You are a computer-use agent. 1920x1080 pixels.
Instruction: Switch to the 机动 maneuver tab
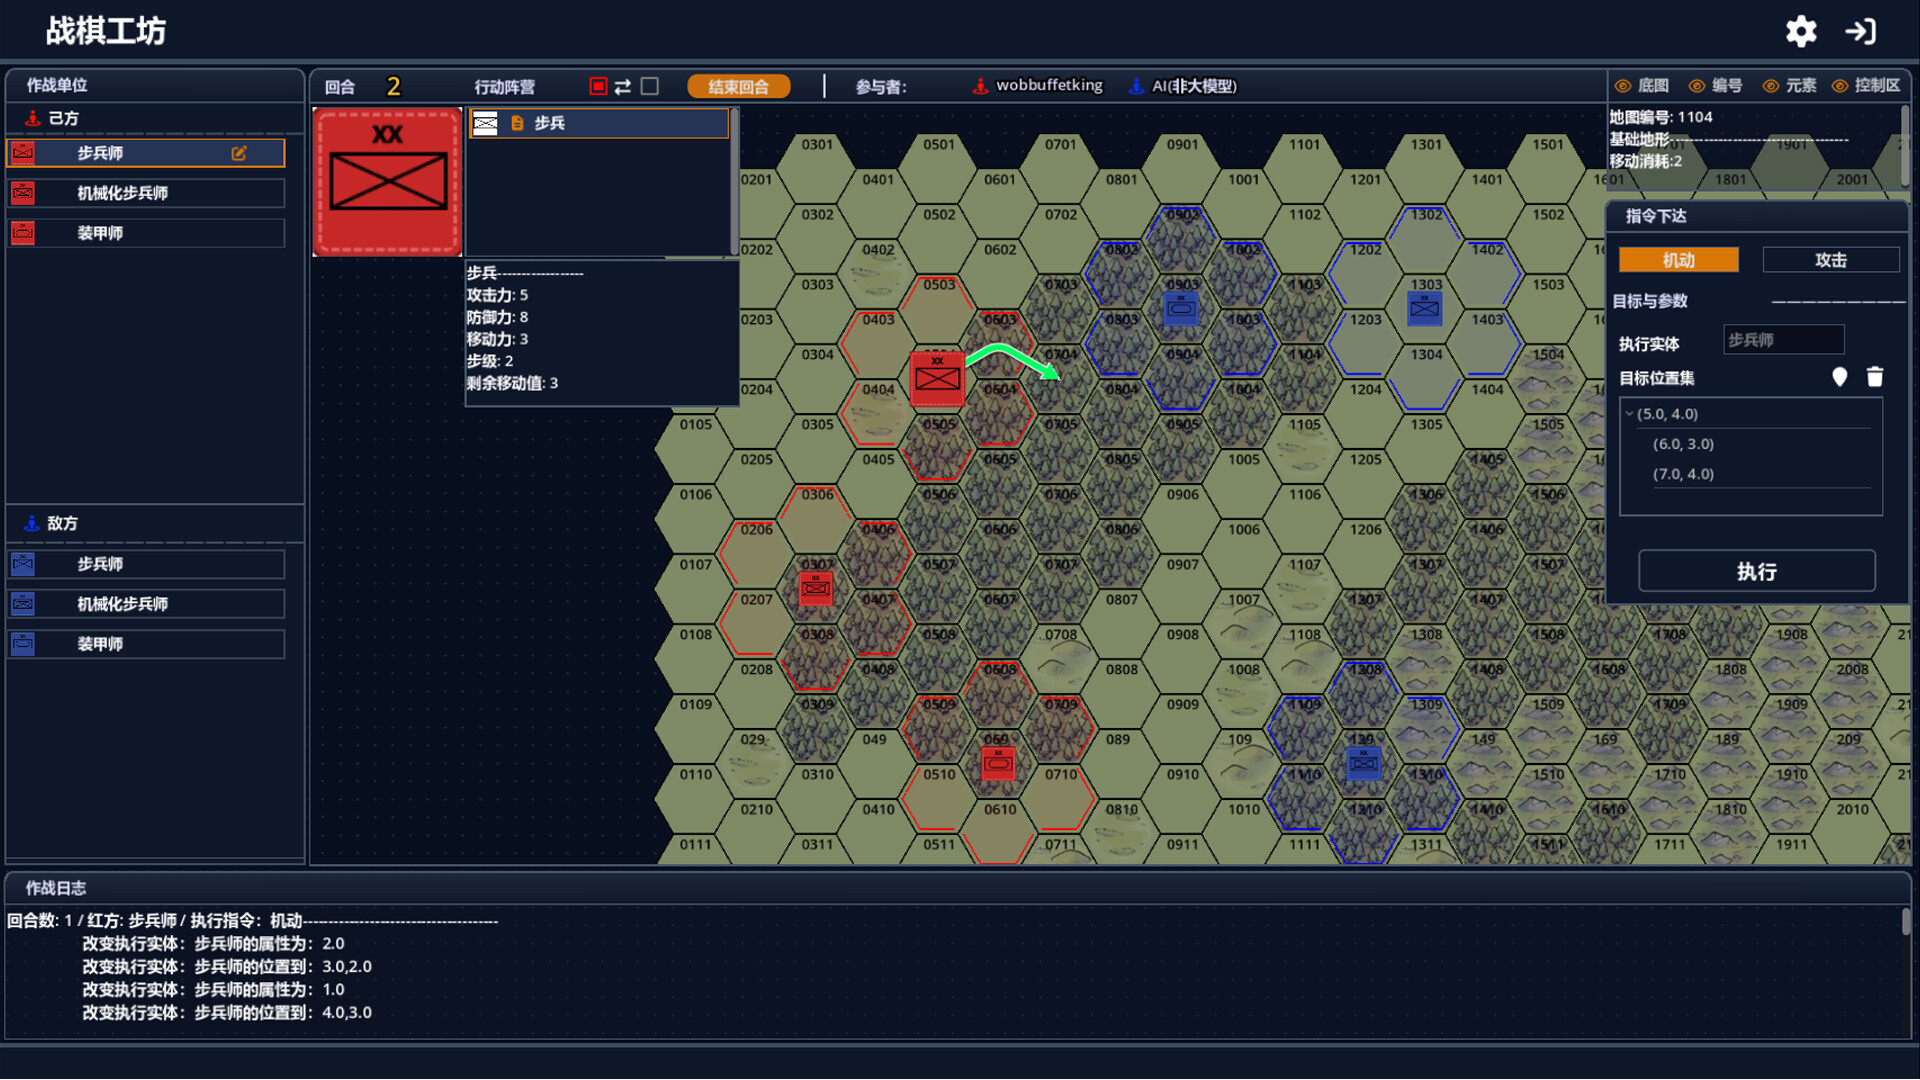pos(1679,260)
